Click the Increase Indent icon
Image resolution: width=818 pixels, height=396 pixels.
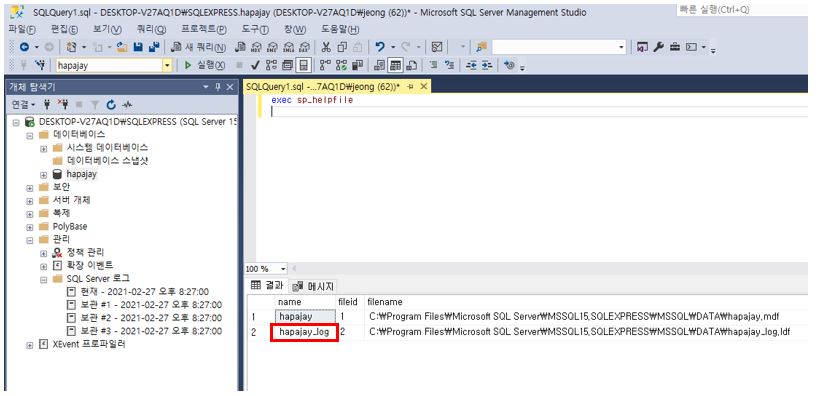point(486,65)
